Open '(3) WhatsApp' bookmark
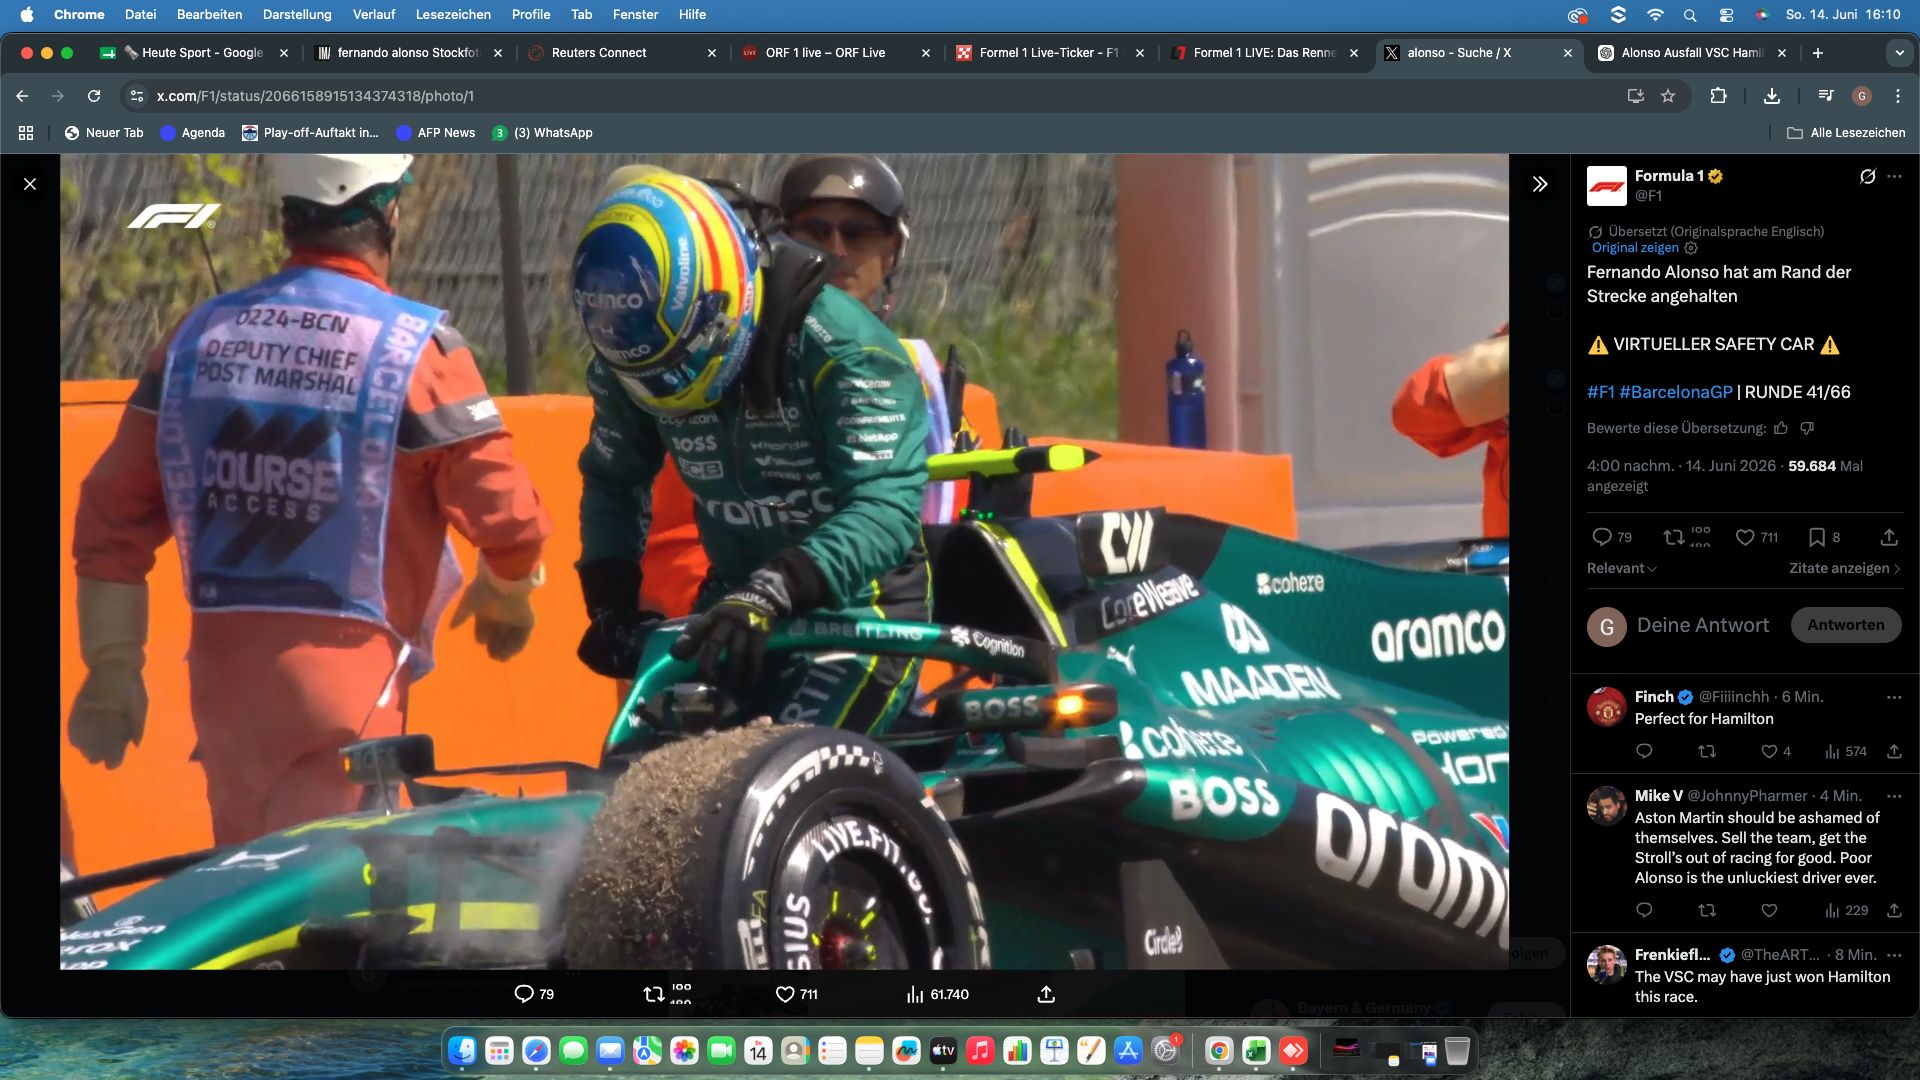Screen dimensions: 1920x1080 tap(542, 133)
